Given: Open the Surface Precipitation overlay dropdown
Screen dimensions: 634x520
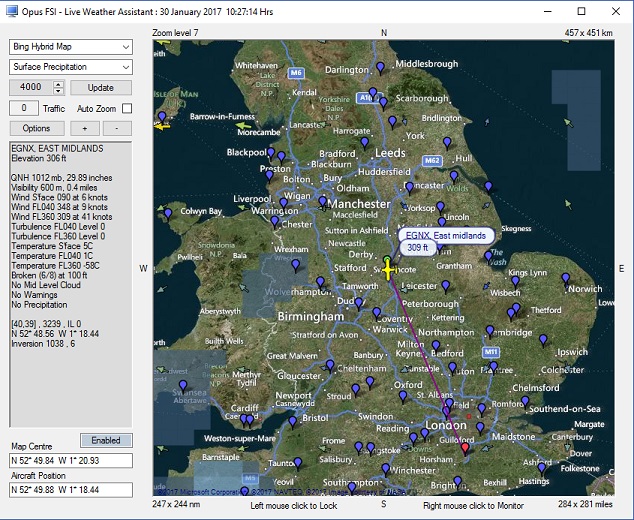Looking at the screenshot, I should (x=71, y=67).
